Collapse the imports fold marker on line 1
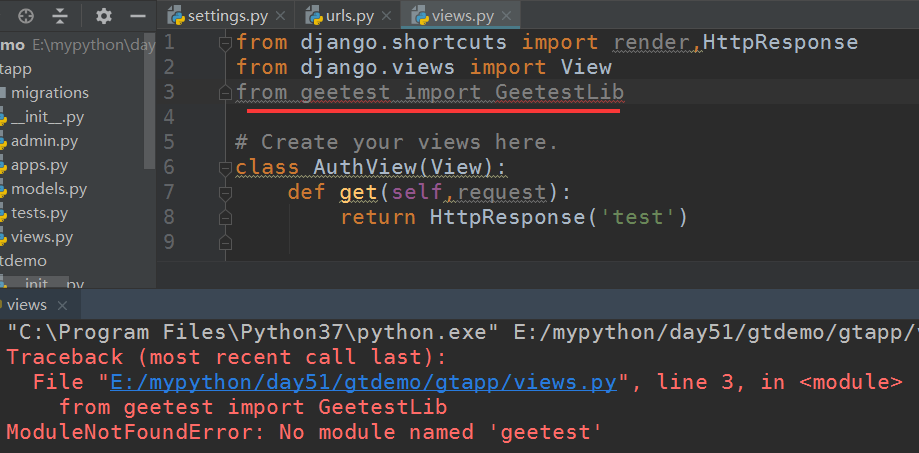Image resolution: width=919 pixels, height=453 pixels. click(226, 42)
